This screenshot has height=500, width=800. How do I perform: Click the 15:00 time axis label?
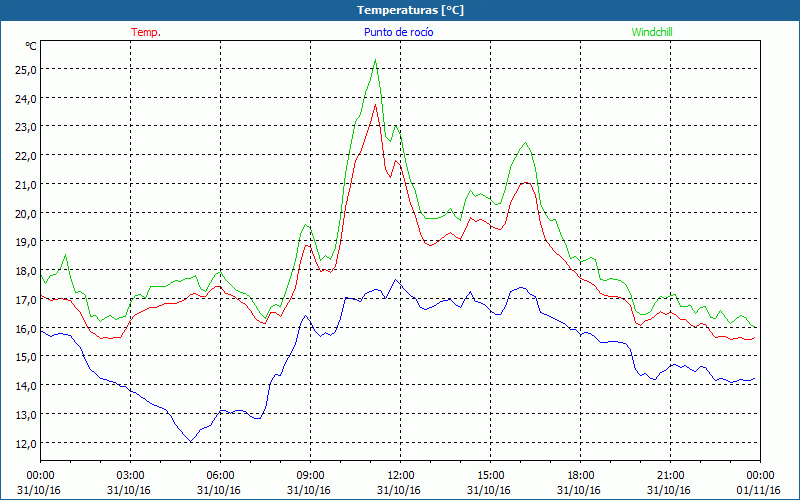[x=490, y=475]
